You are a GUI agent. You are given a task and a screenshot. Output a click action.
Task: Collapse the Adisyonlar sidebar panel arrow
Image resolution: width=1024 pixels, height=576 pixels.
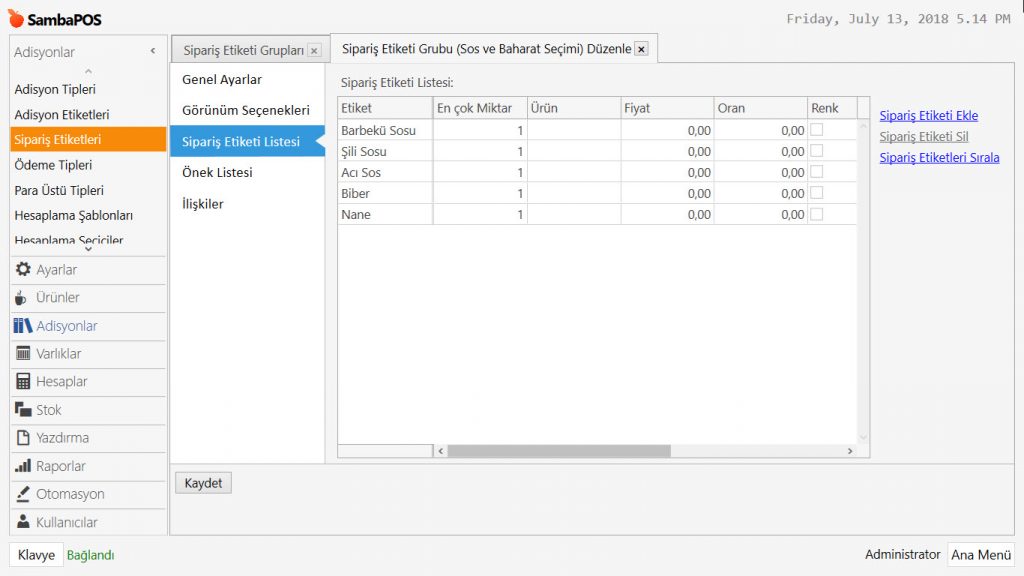153,51
